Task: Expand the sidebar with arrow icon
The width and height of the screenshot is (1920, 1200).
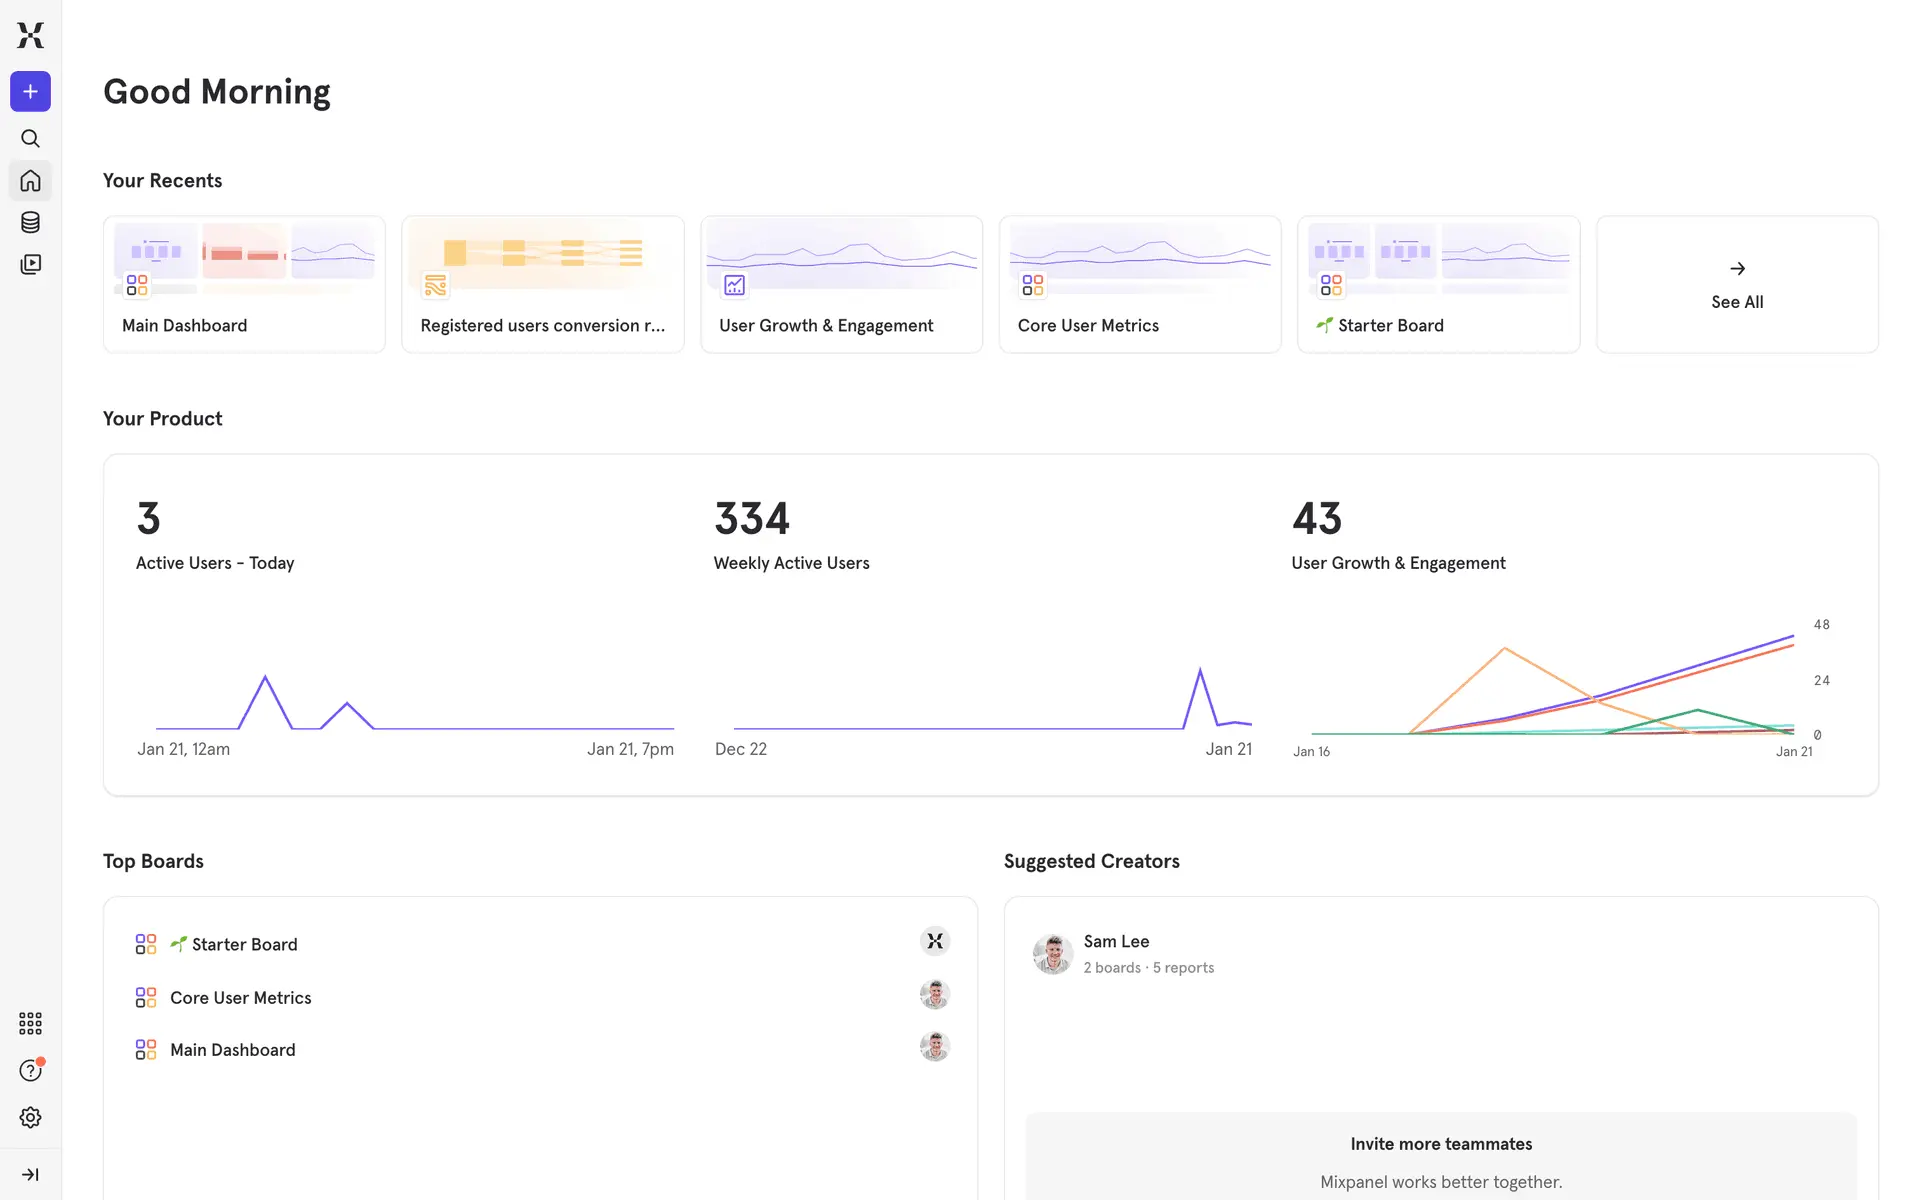Action: 30,1175
